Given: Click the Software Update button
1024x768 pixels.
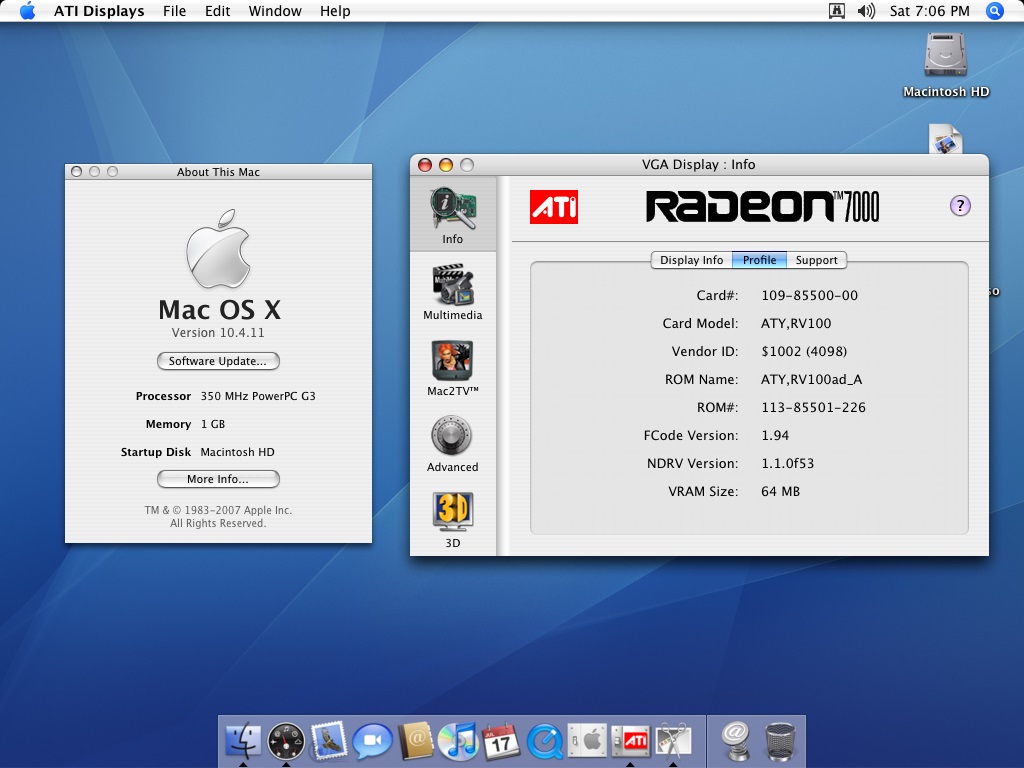Looking at the screenshot, I should [x=218, y=361].
